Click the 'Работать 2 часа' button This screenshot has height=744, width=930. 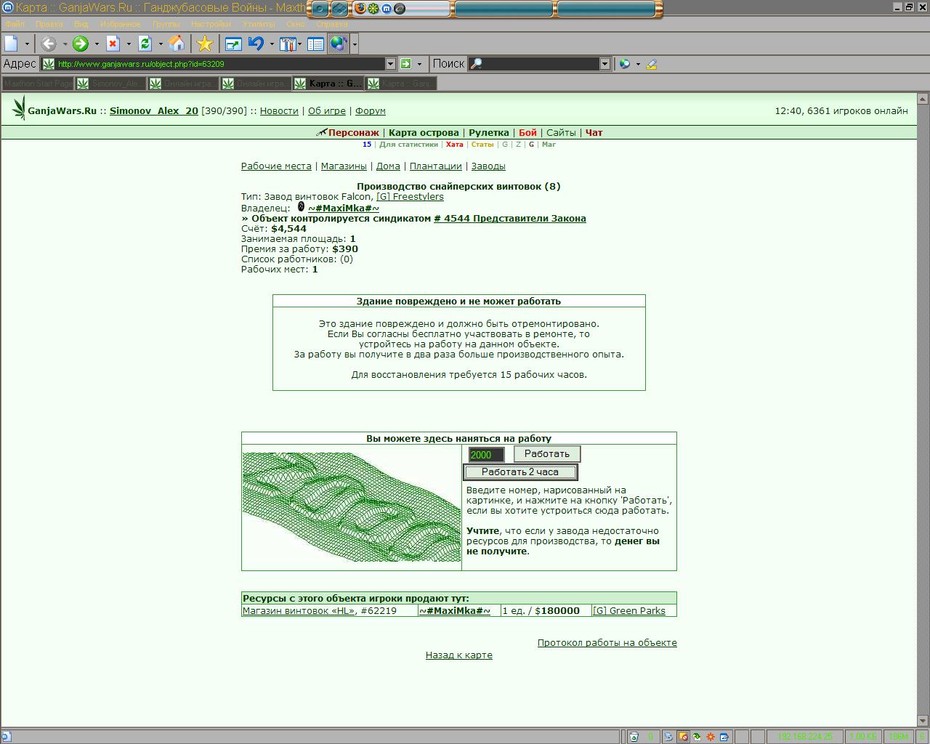pos(520,472)
